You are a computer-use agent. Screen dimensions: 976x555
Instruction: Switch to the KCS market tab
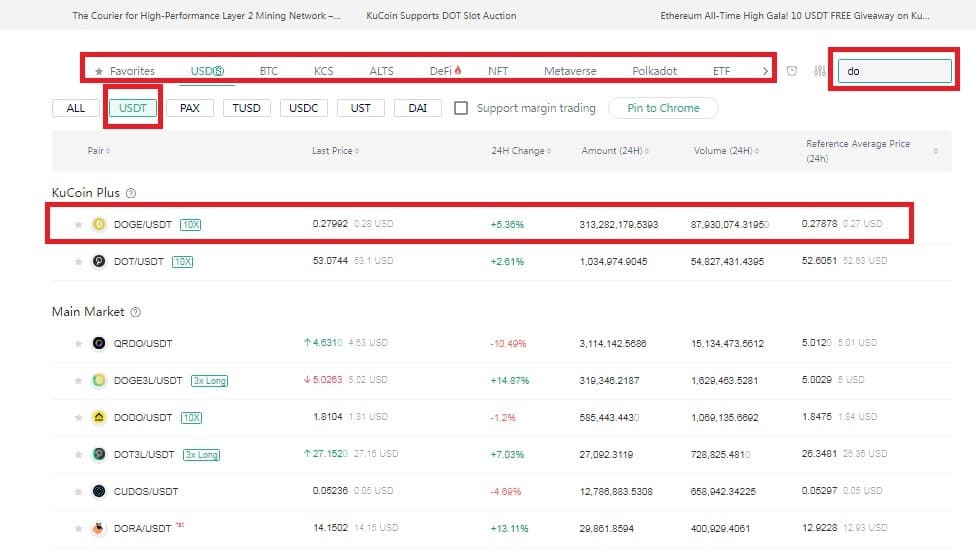pos(324,71)
